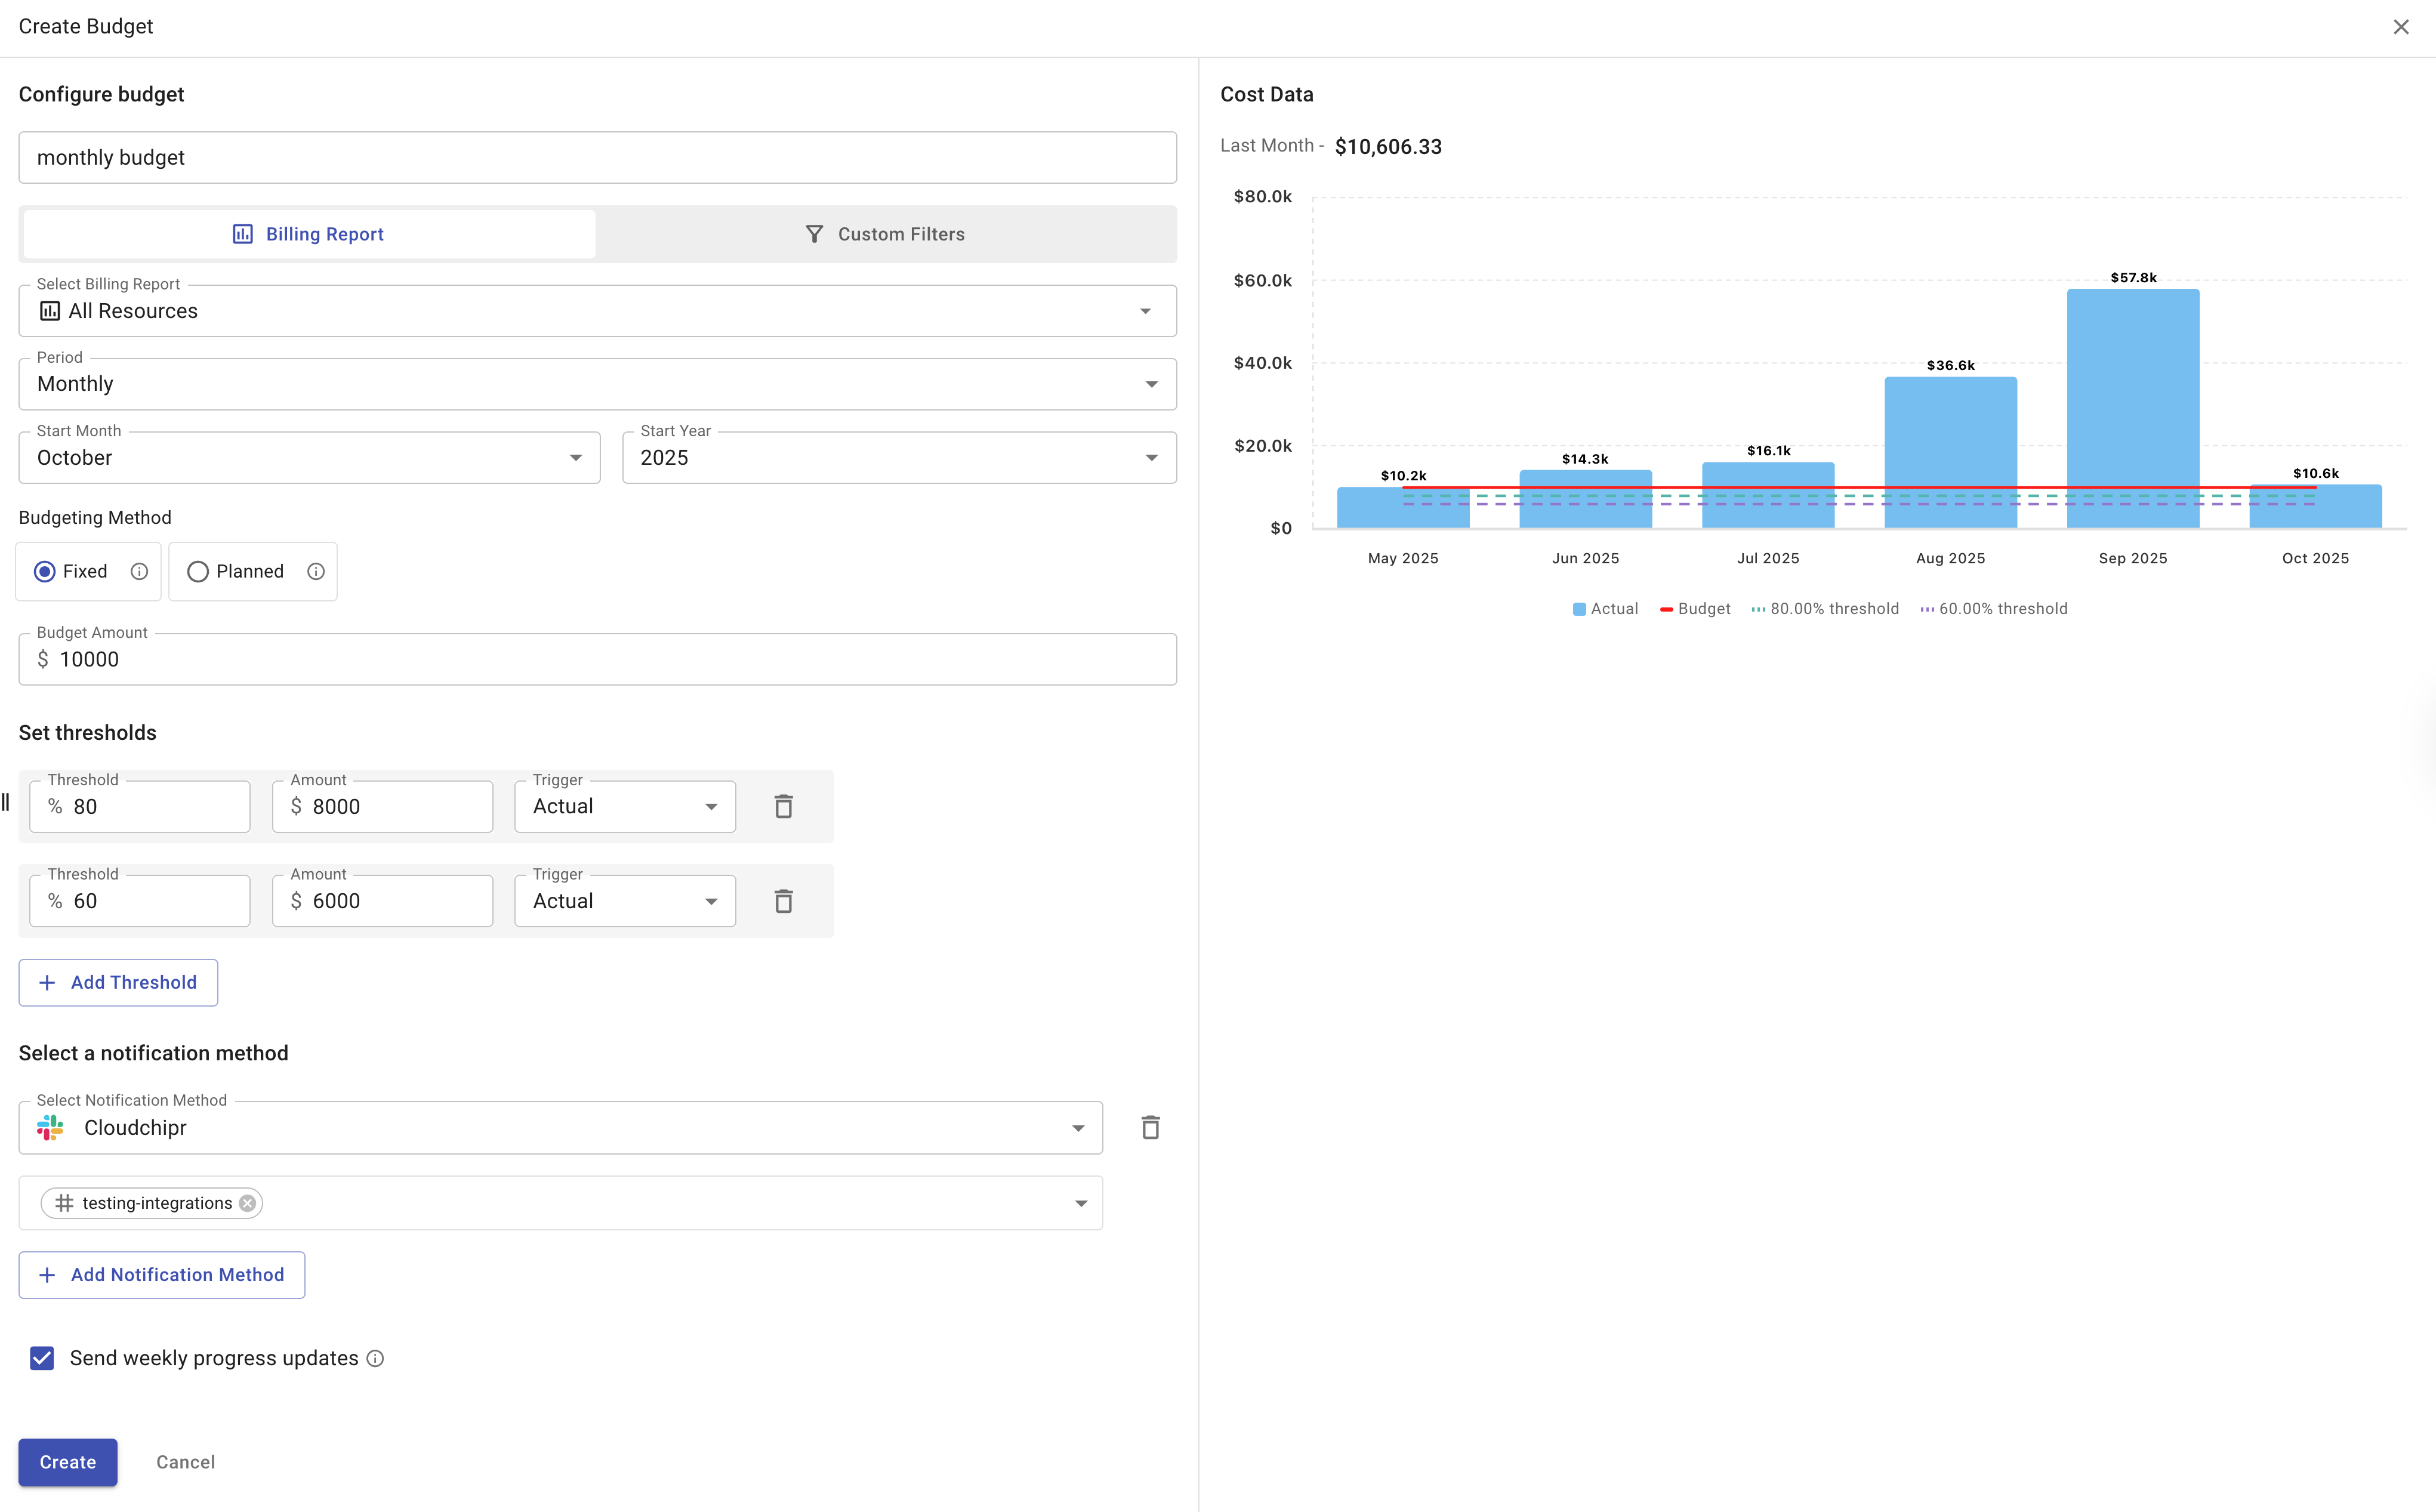Switch to the Custom Filters tab
Image resolution: width=2436 pixels, height=1512 pixels.
pos(885,234)
